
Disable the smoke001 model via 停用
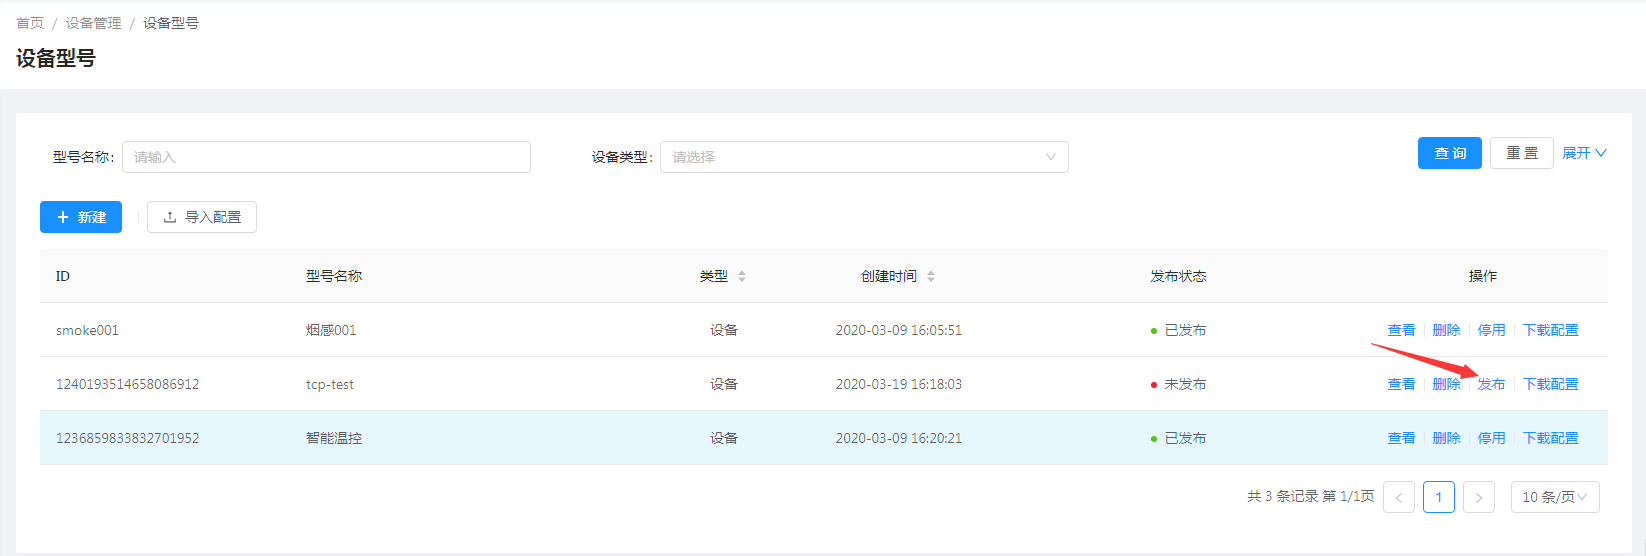coord(1491,330)
